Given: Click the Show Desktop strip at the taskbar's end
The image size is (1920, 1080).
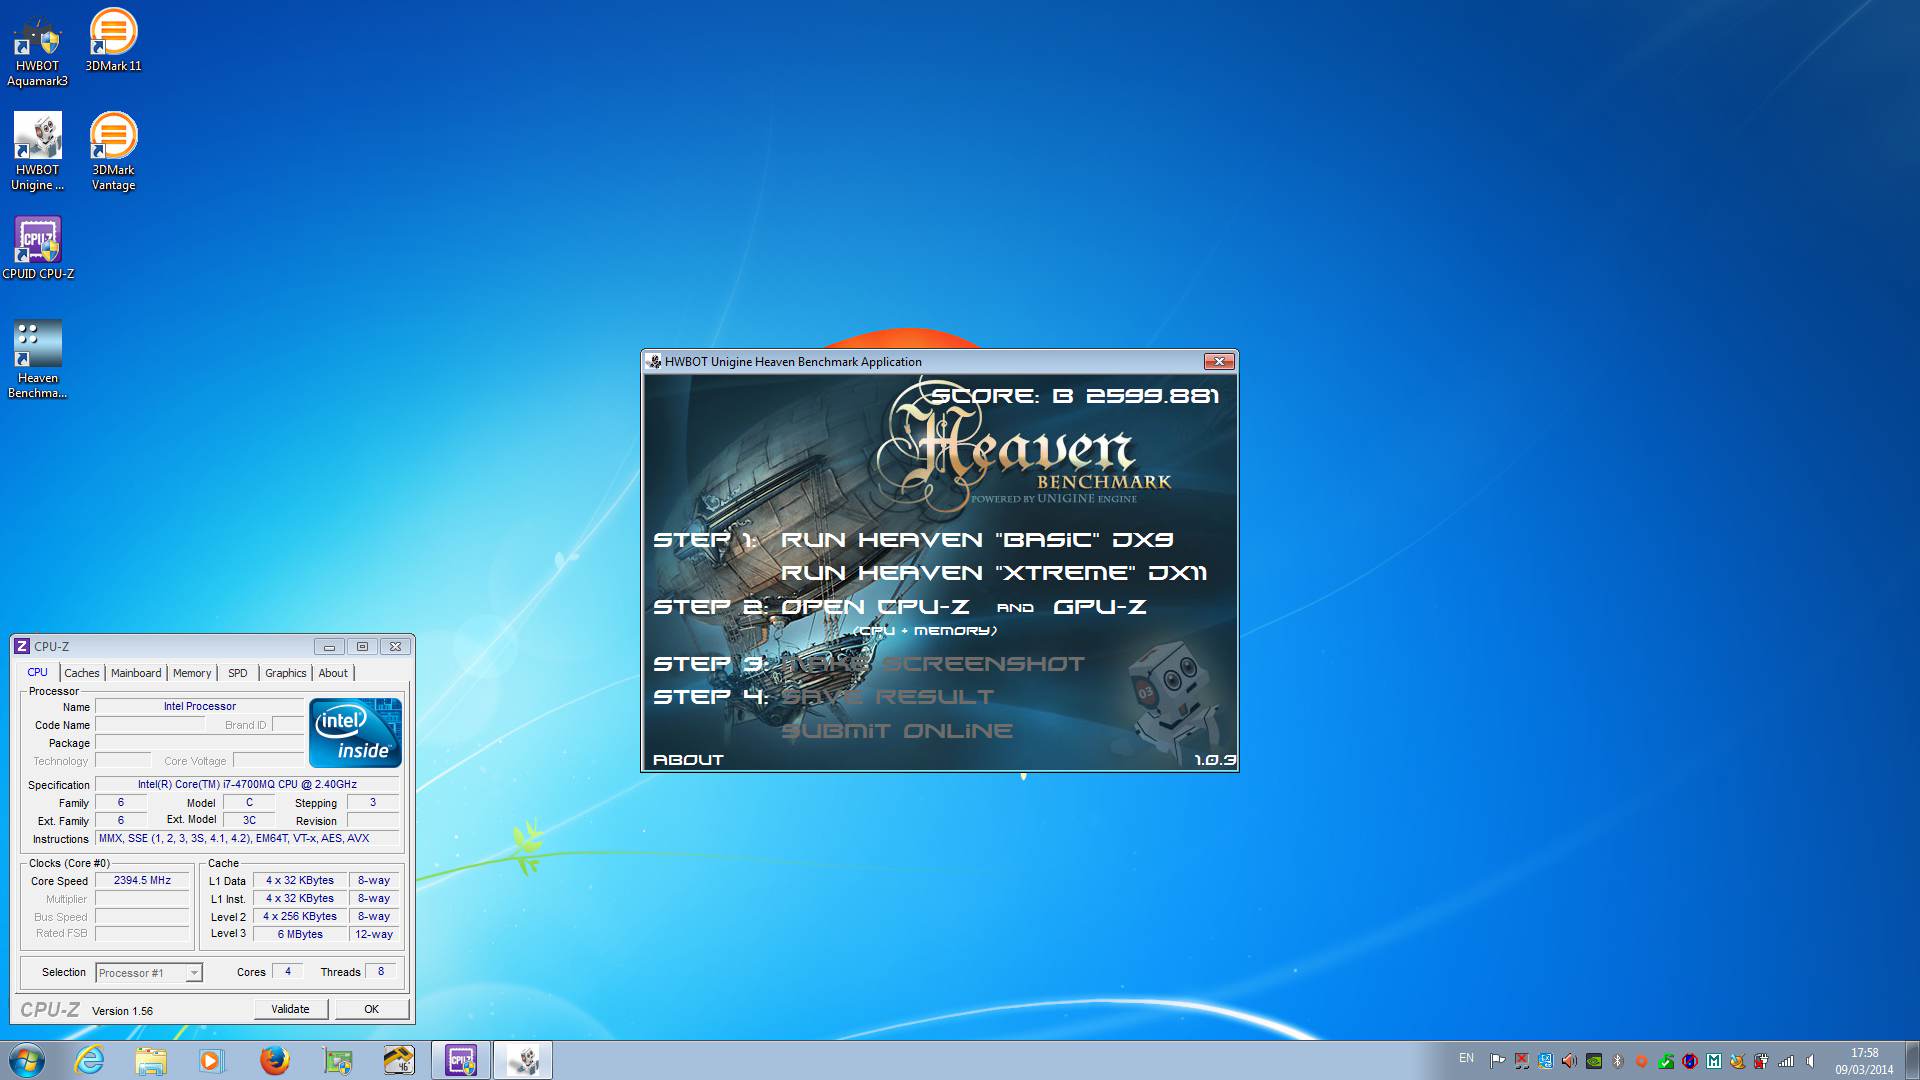Looking at the screenshot, I should 1913,1060.
